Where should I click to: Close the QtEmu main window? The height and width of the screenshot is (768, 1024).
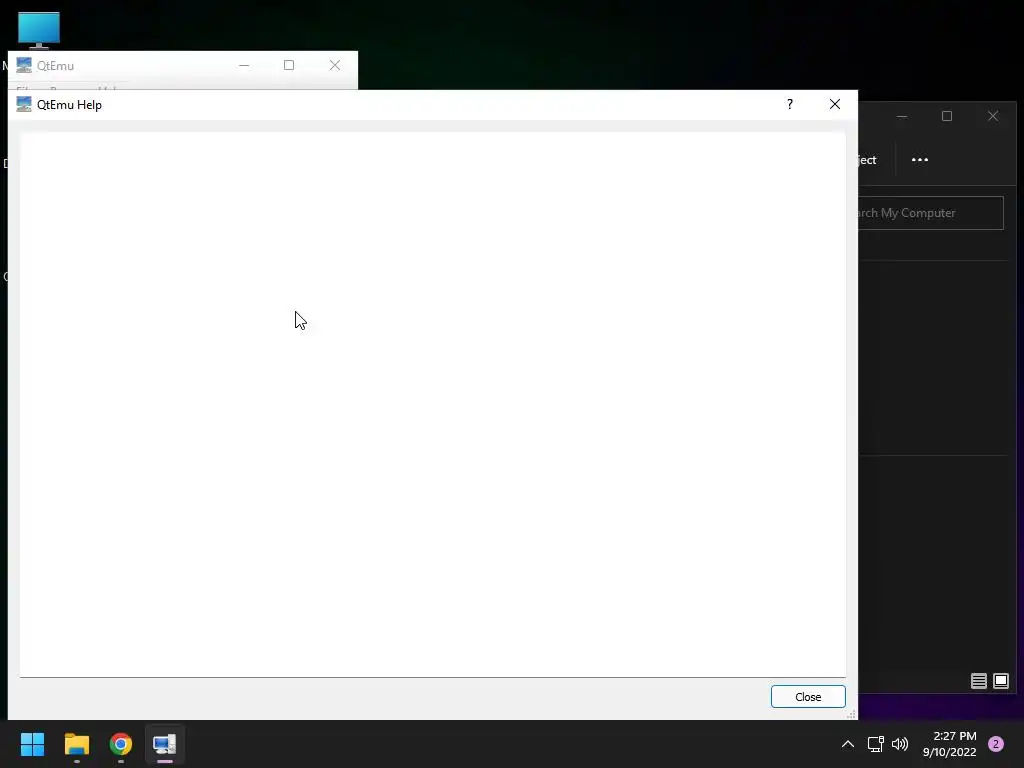pos(334,65)
